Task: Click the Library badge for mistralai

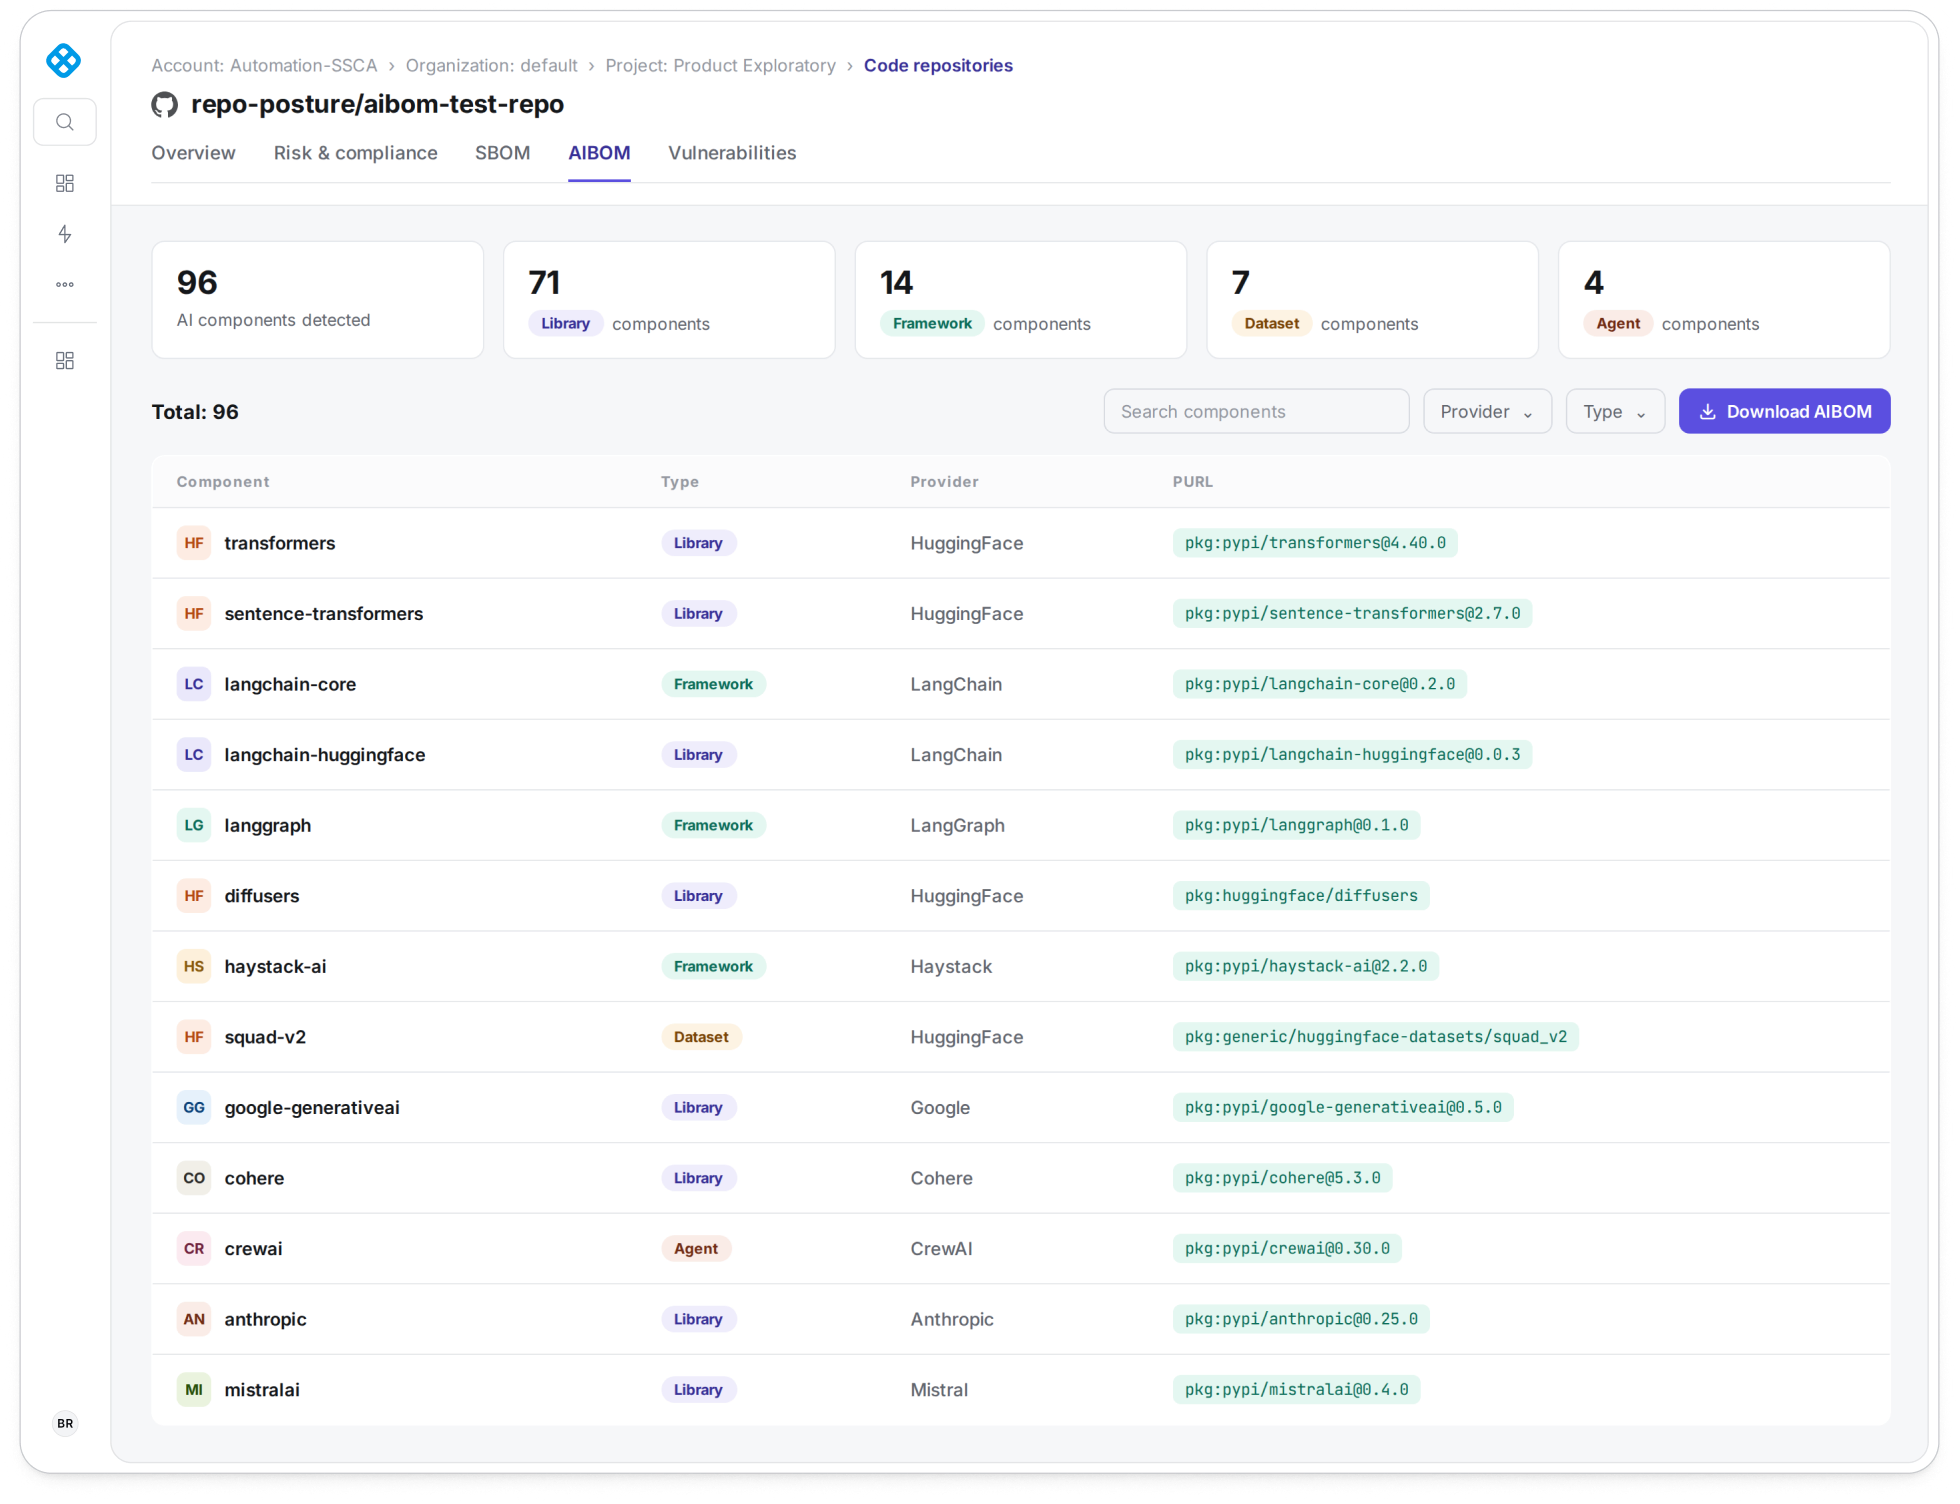Action: coord(698,1390)
